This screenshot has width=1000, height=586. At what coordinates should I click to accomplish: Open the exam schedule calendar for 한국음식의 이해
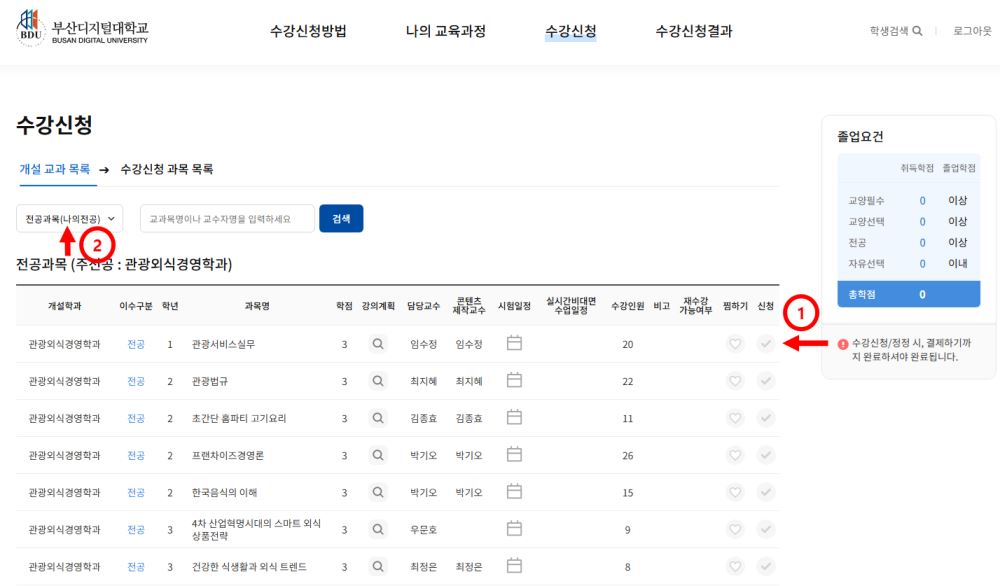click(516, 489)
